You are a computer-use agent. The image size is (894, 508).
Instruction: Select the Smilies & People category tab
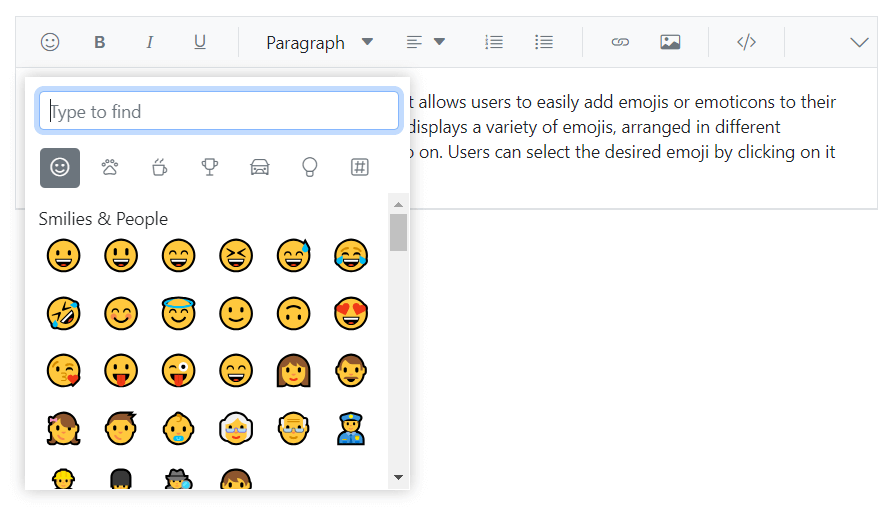click(x=60, y=167)
